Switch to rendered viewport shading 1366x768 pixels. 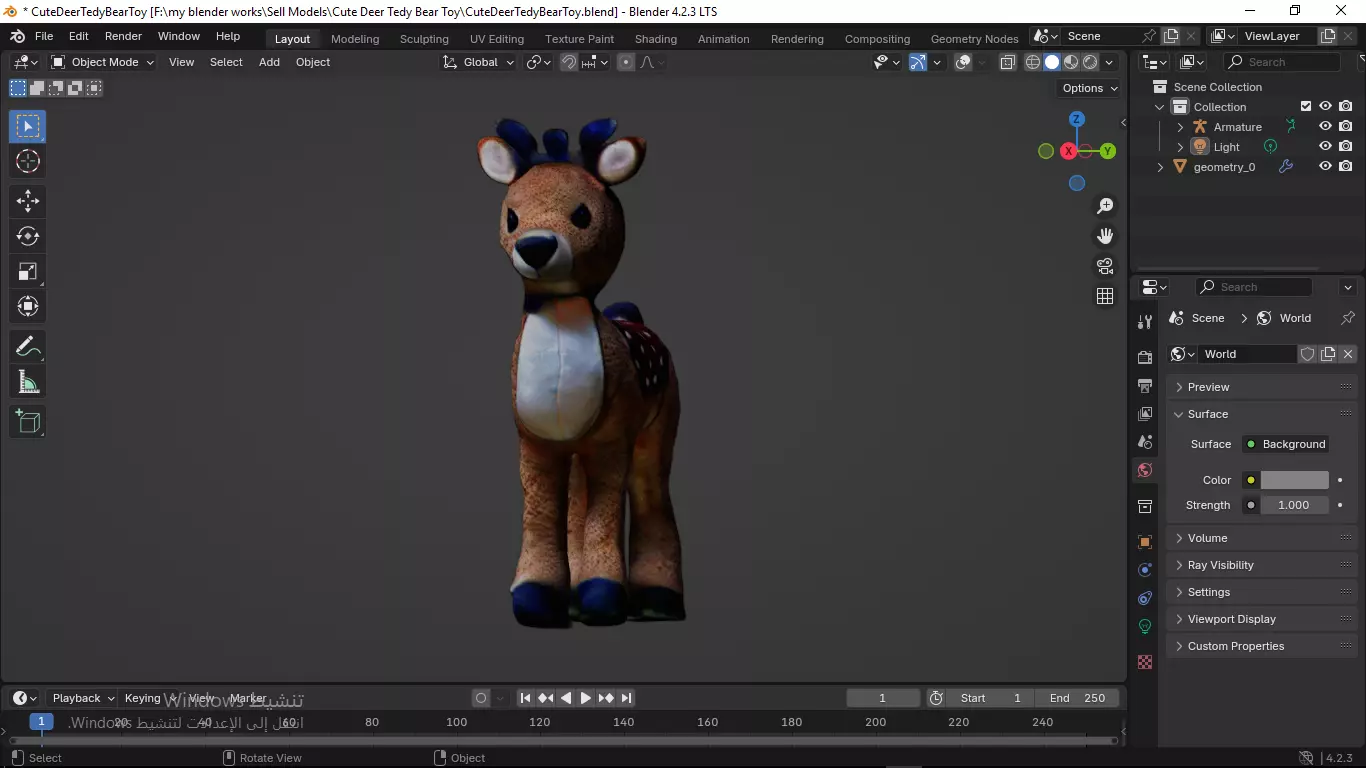[x=1090, y=62]
